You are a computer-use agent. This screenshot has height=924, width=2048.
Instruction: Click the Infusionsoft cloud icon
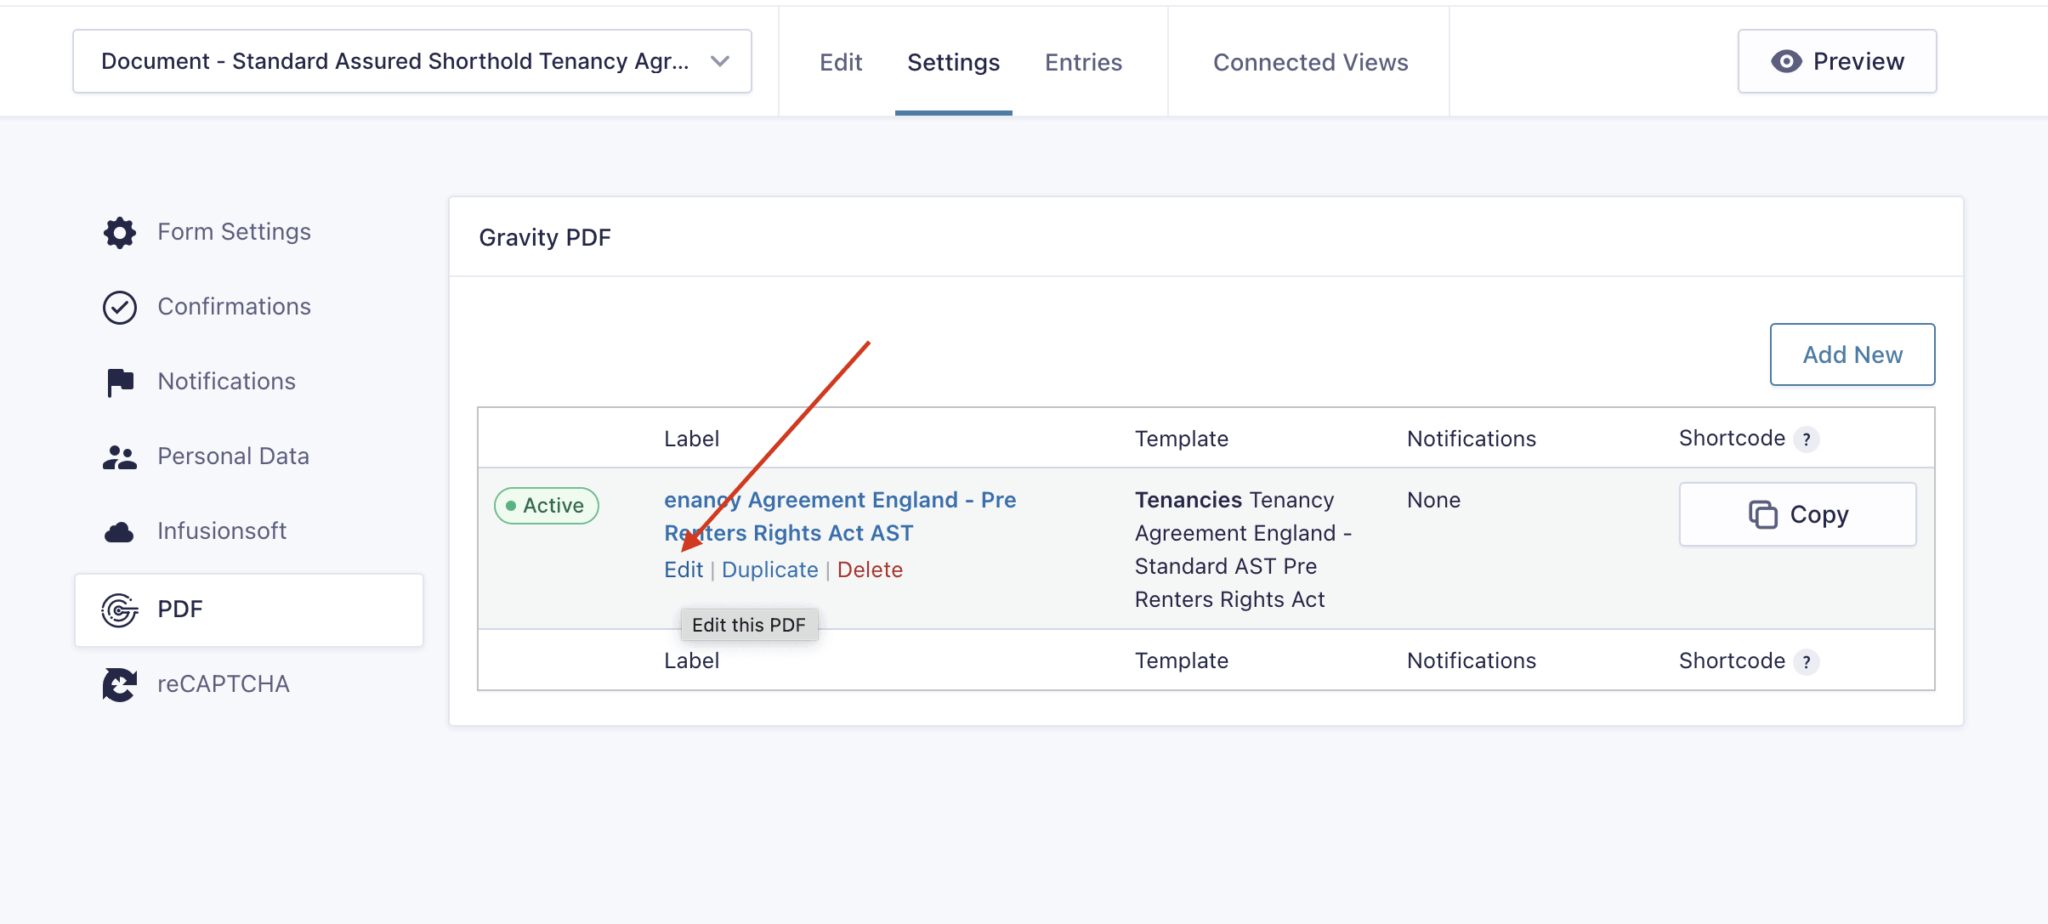[x=120, y=532]
